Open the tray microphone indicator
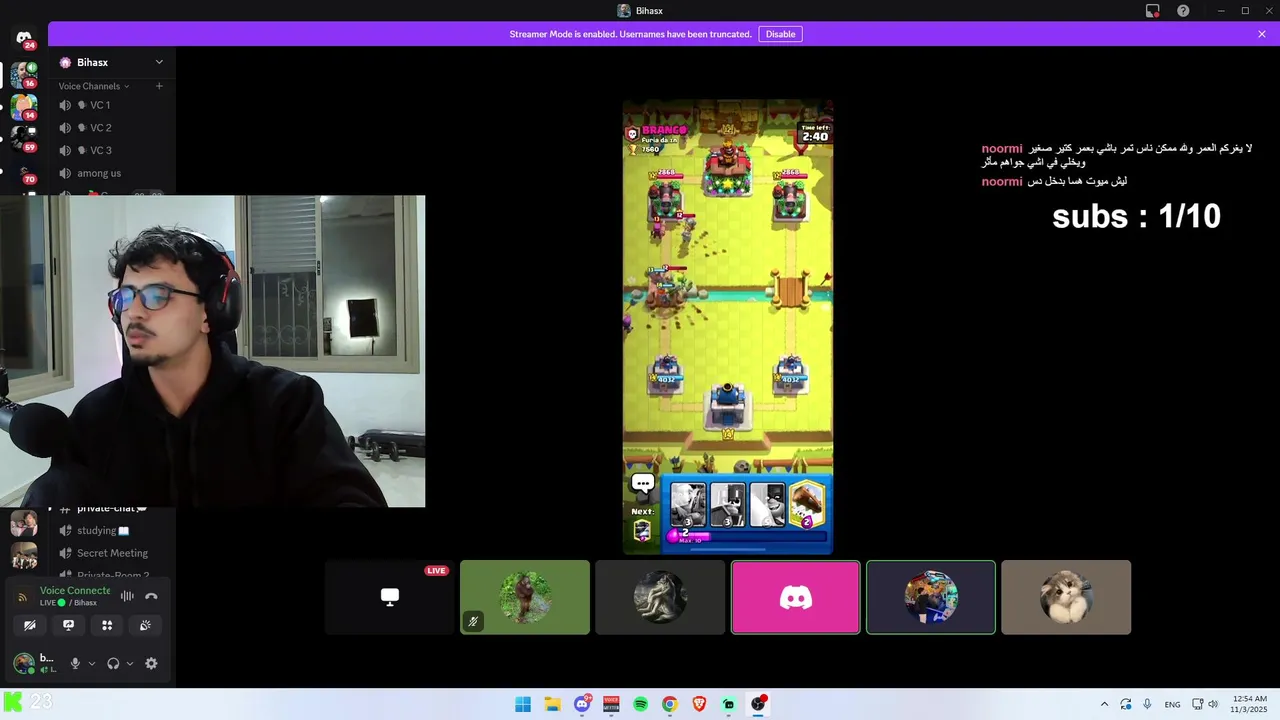Viewport: 1280px width, 720px height. [x=1147, y=704]
